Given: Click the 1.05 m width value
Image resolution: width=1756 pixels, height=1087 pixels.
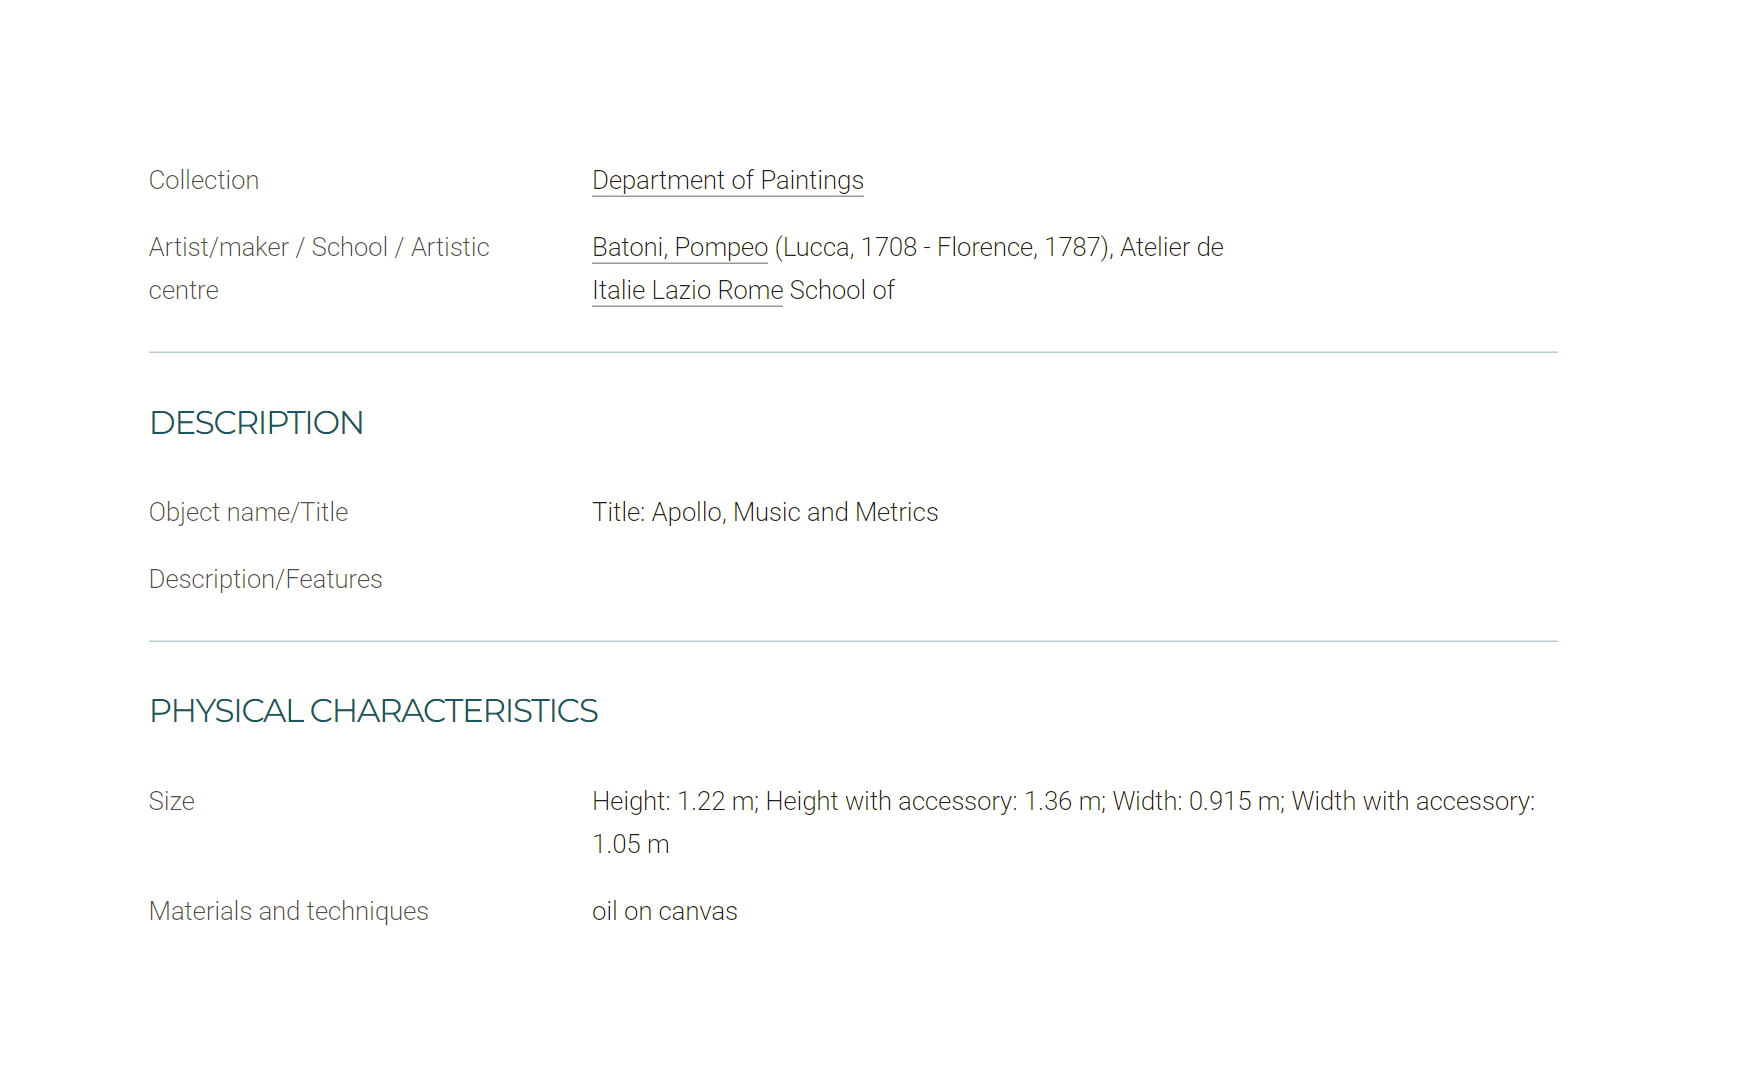Looking at the screenshot, I should click(x=630, y=844).
